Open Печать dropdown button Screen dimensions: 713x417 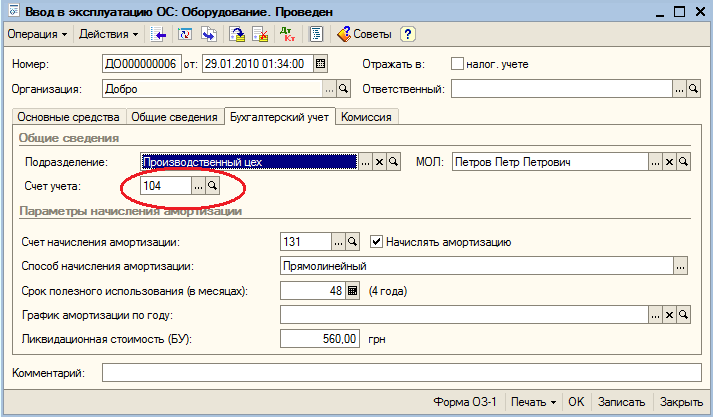point(533,402)
